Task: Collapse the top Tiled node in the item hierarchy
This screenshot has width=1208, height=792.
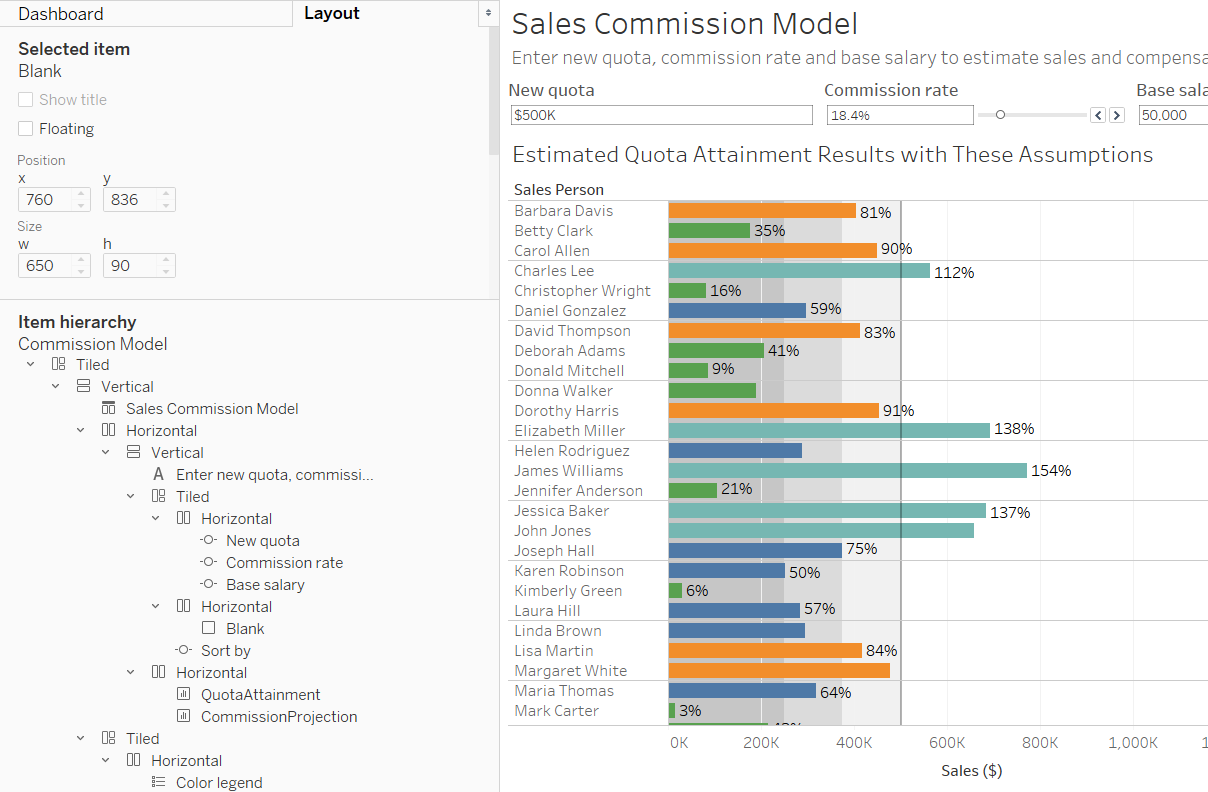Action: [x=30, y=363]
